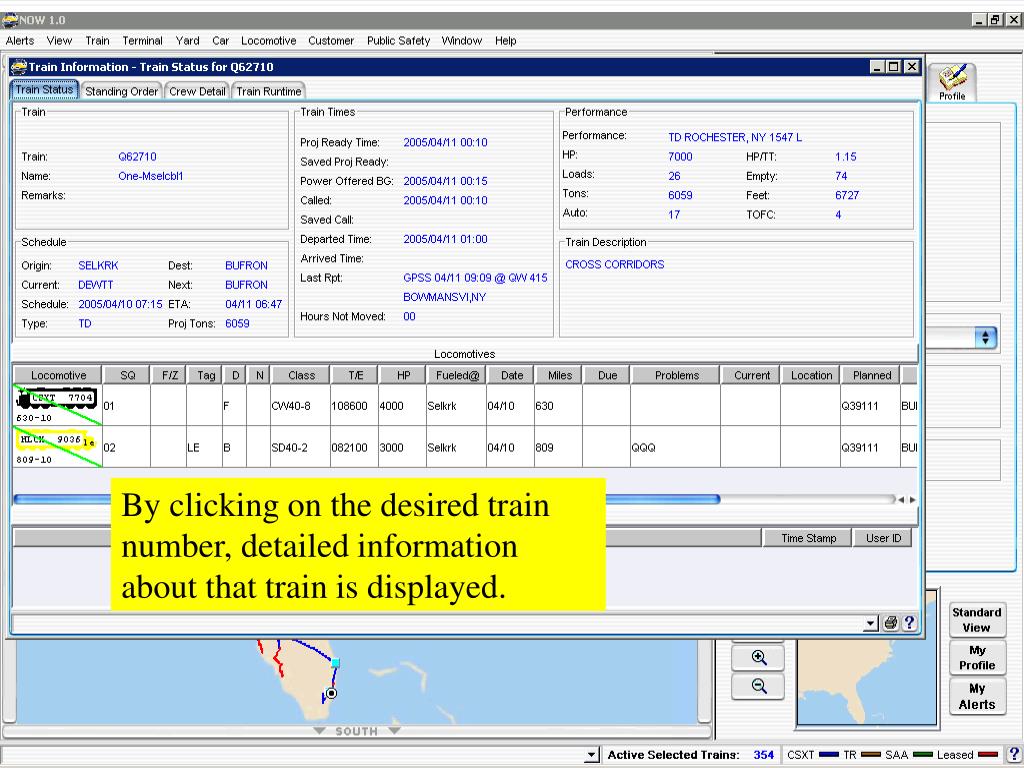Open the Locomotive menu

point(268,40)
